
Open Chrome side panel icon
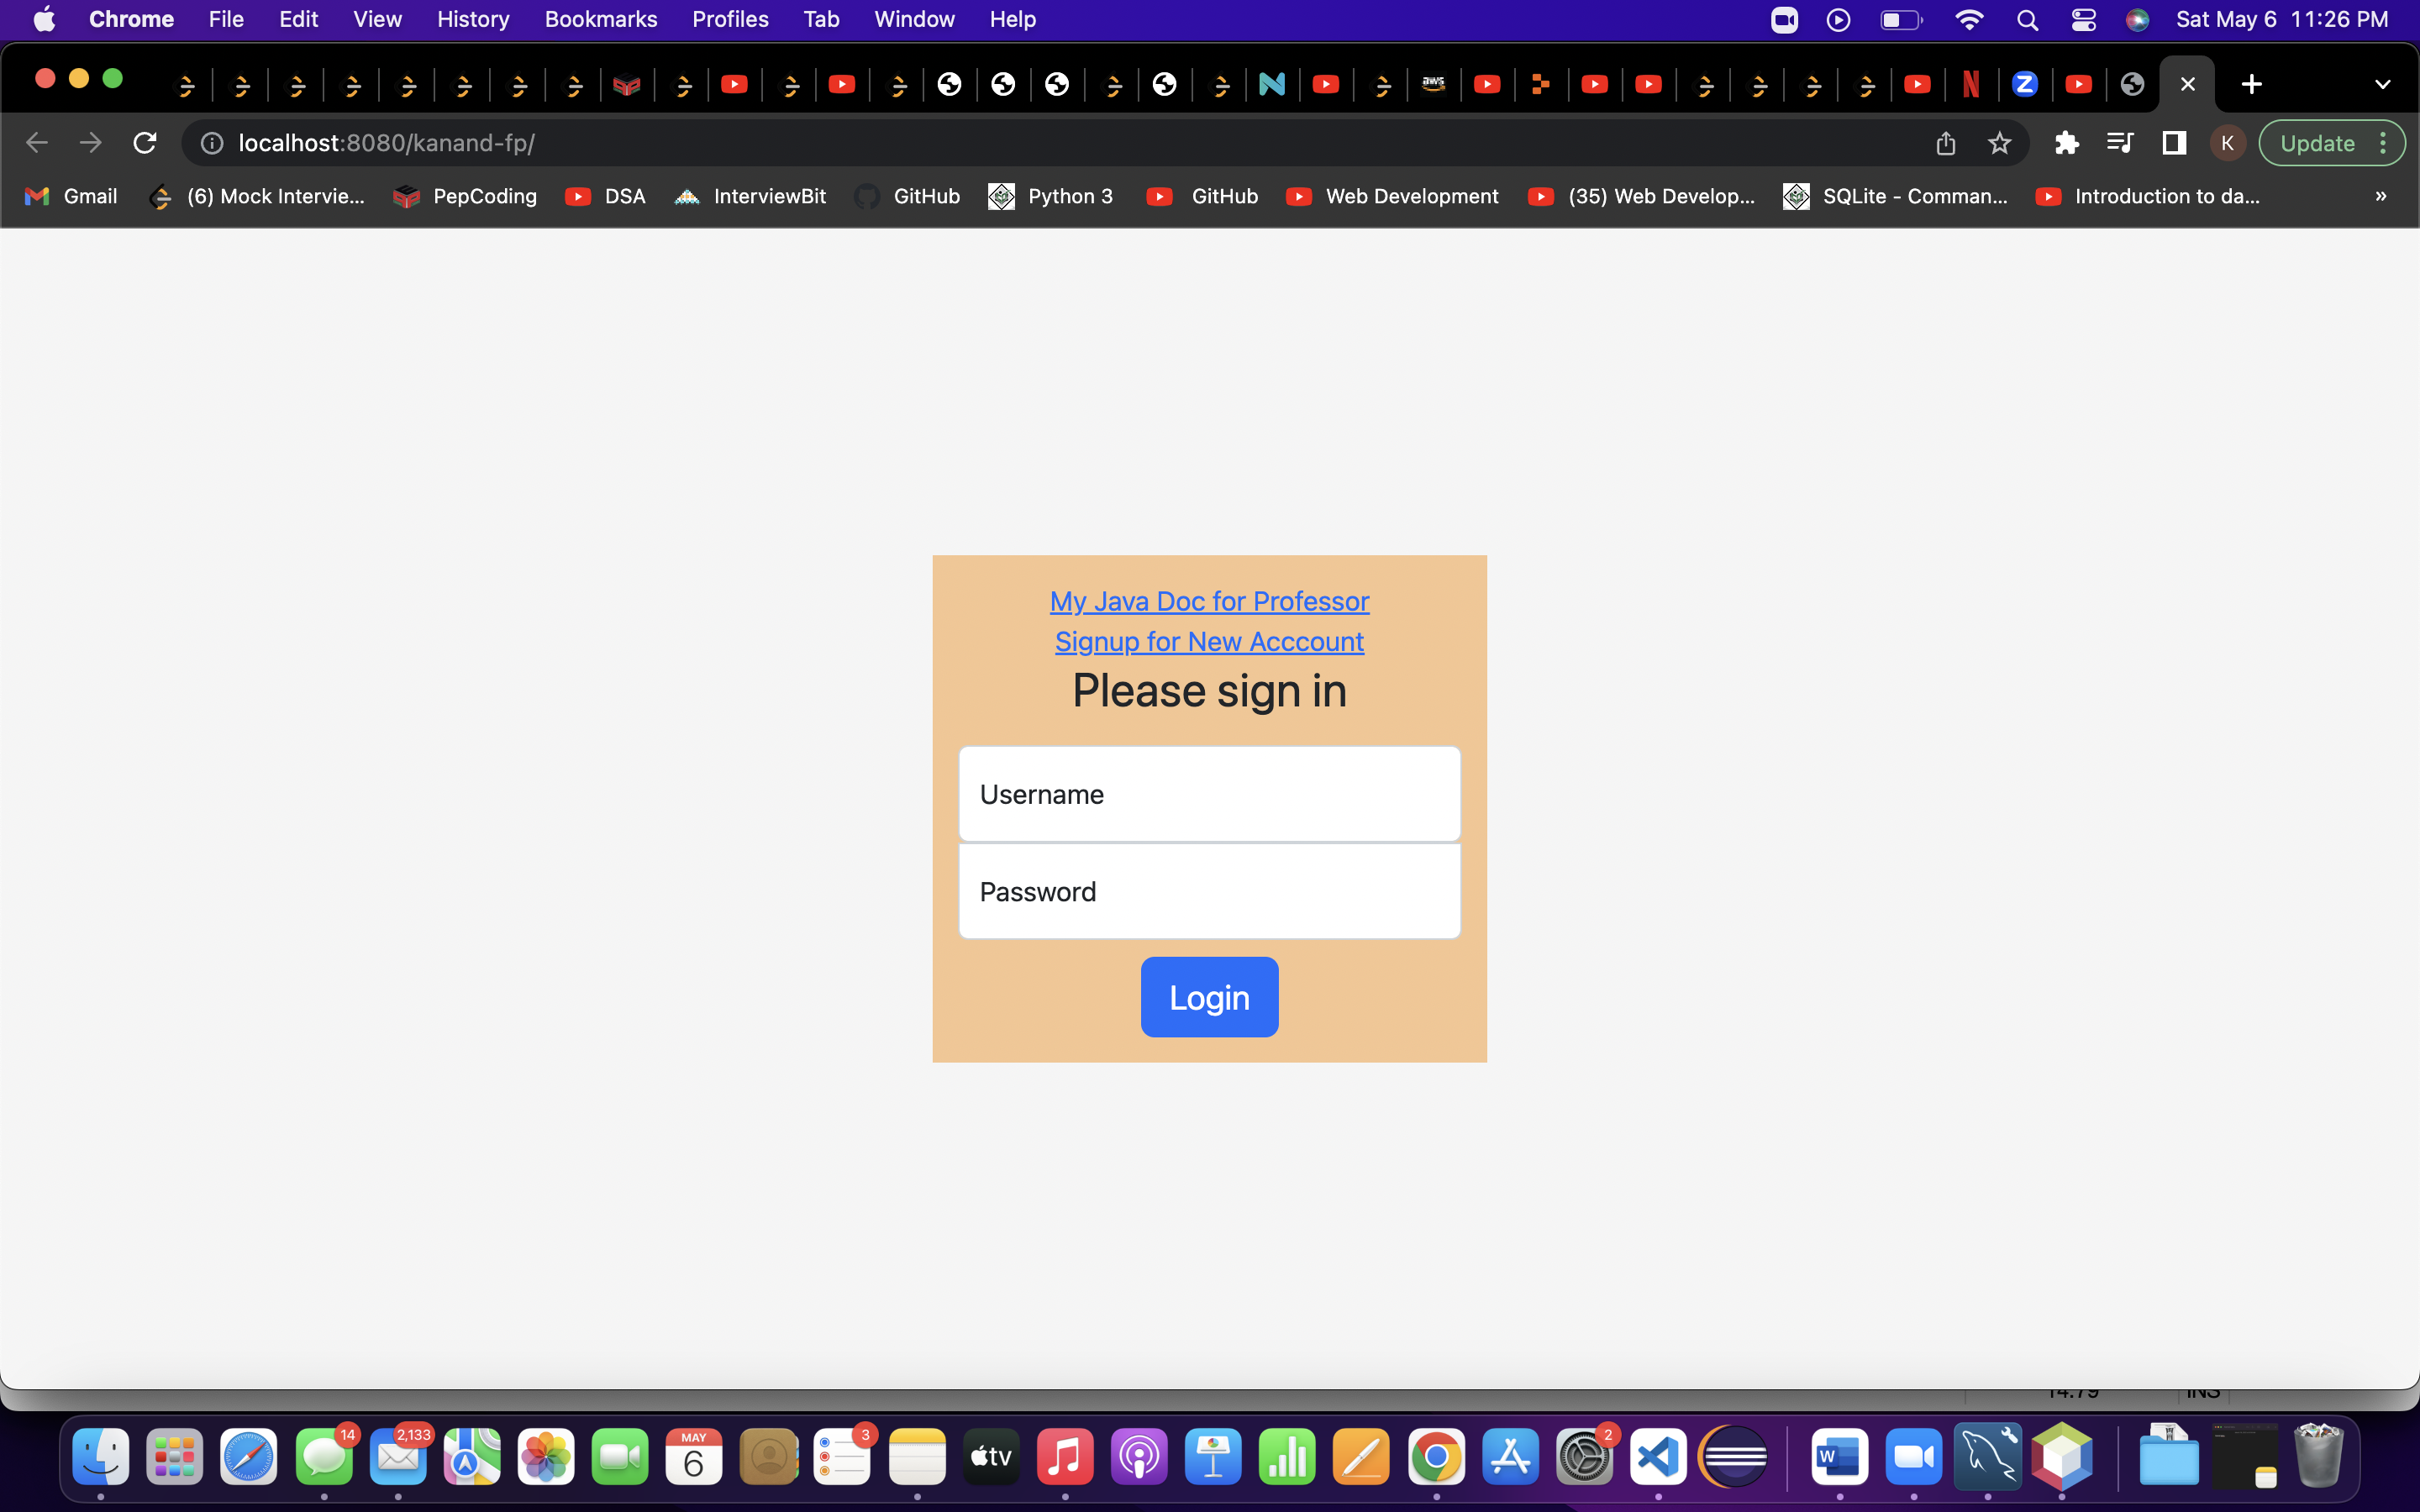(x=2173, y=143)
